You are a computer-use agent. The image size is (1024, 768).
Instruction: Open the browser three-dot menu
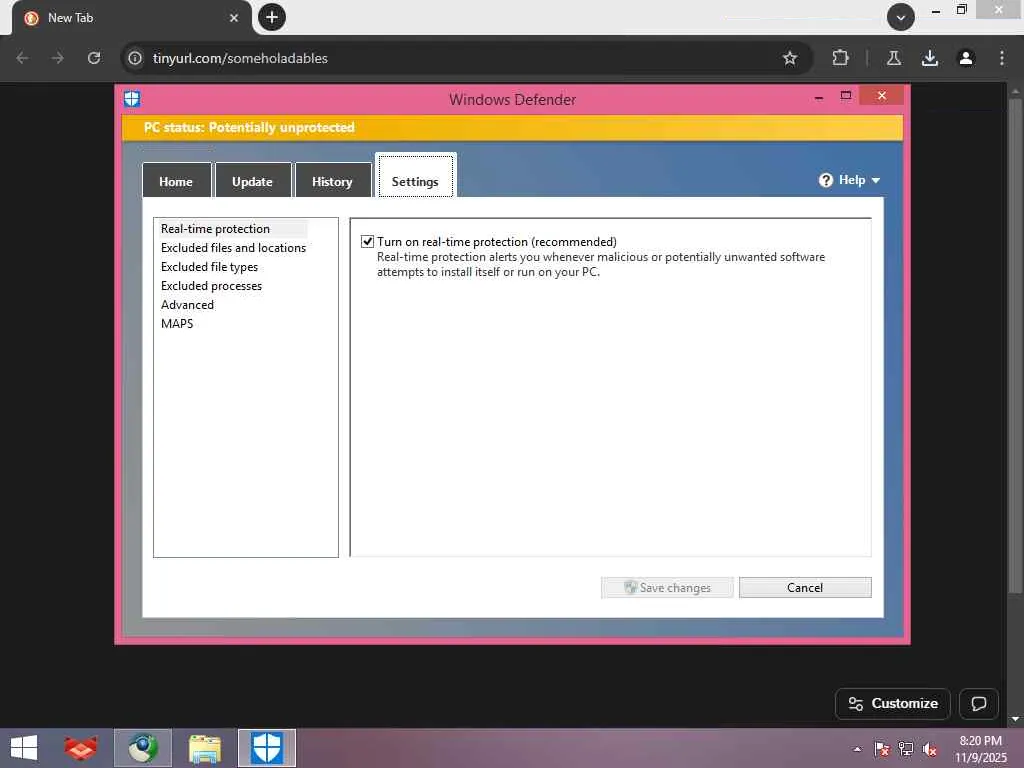coord(1001,58)
